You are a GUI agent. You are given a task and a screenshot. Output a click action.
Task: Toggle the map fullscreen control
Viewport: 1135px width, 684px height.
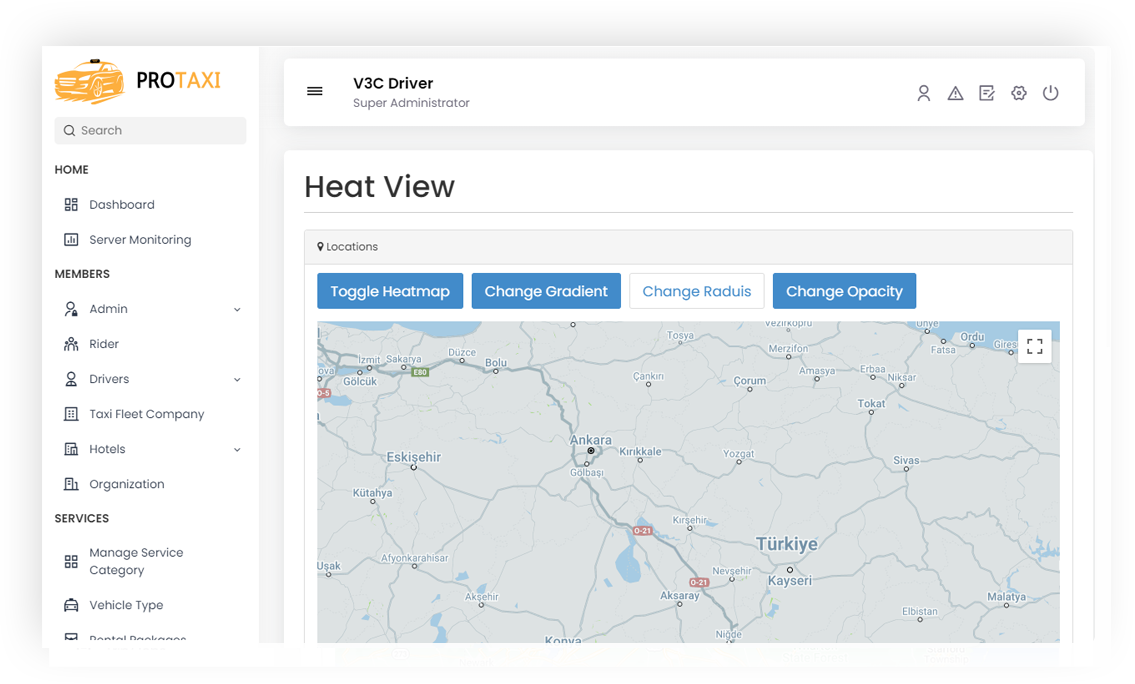pos(1035,346)
